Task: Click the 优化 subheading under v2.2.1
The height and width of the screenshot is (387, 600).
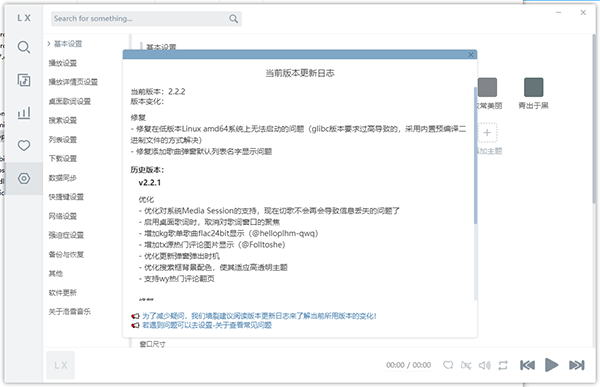Action: point(146,199)
